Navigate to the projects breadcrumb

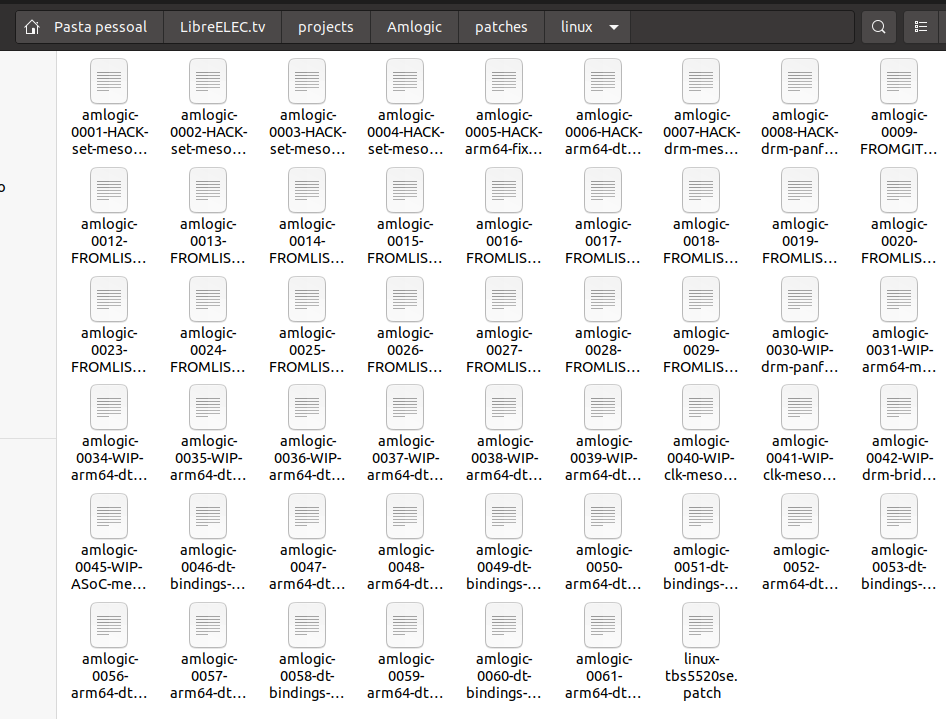[x=325, y=27]
